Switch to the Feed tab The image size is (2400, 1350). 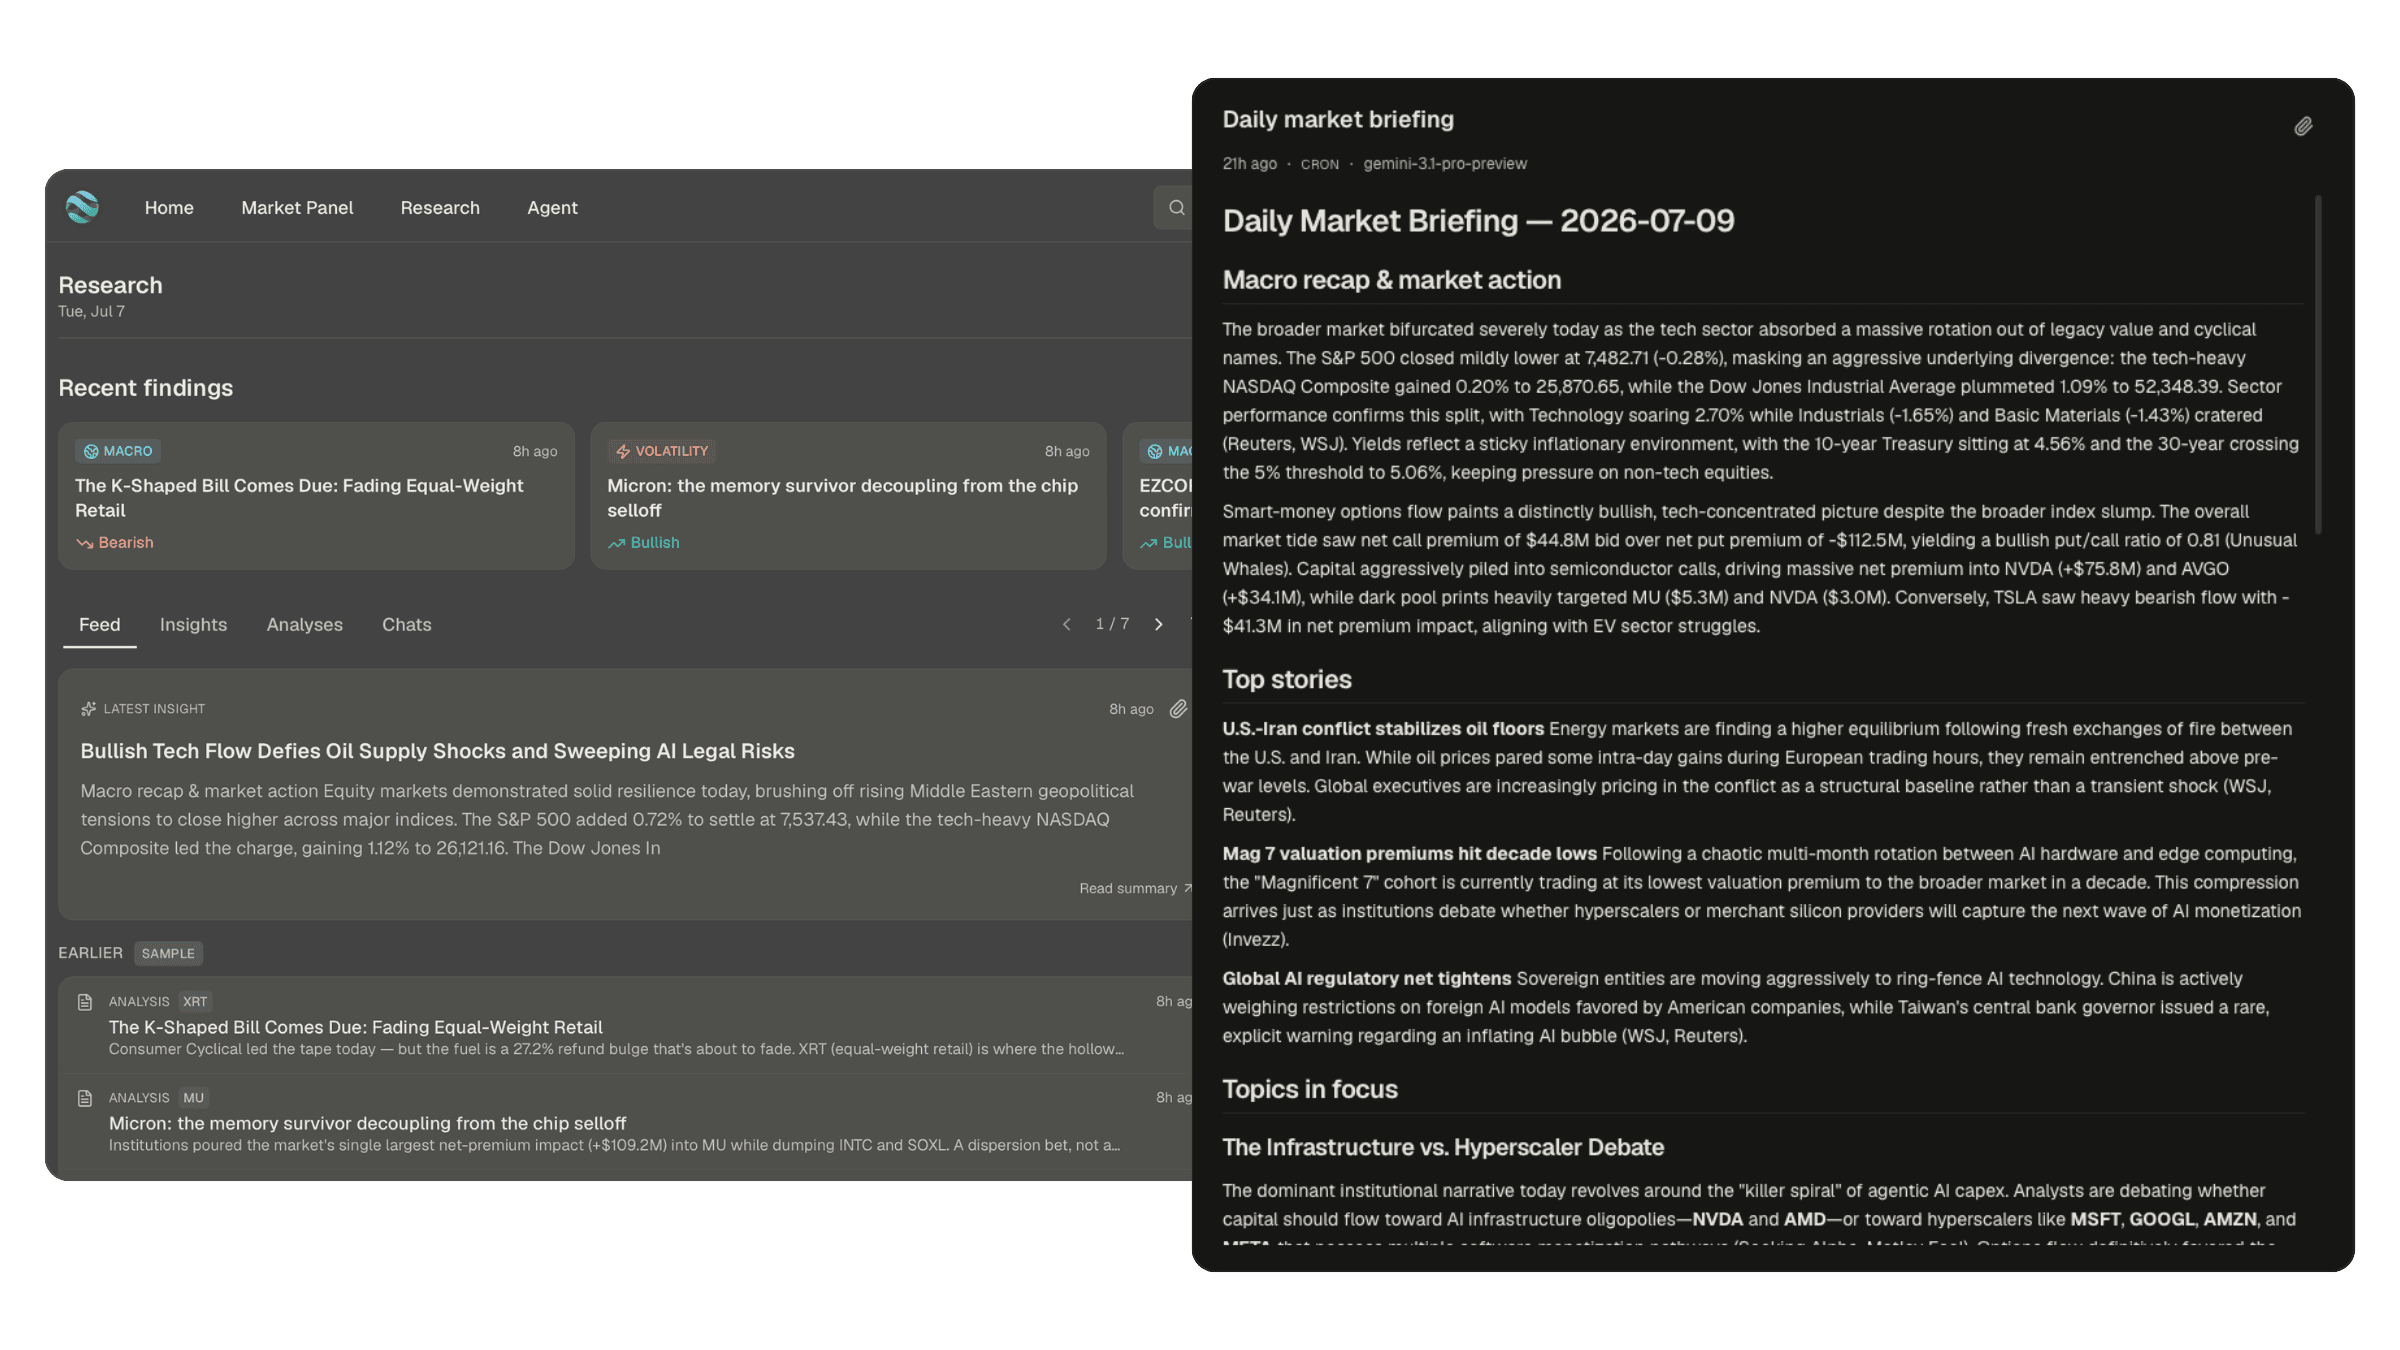[99, 624]
